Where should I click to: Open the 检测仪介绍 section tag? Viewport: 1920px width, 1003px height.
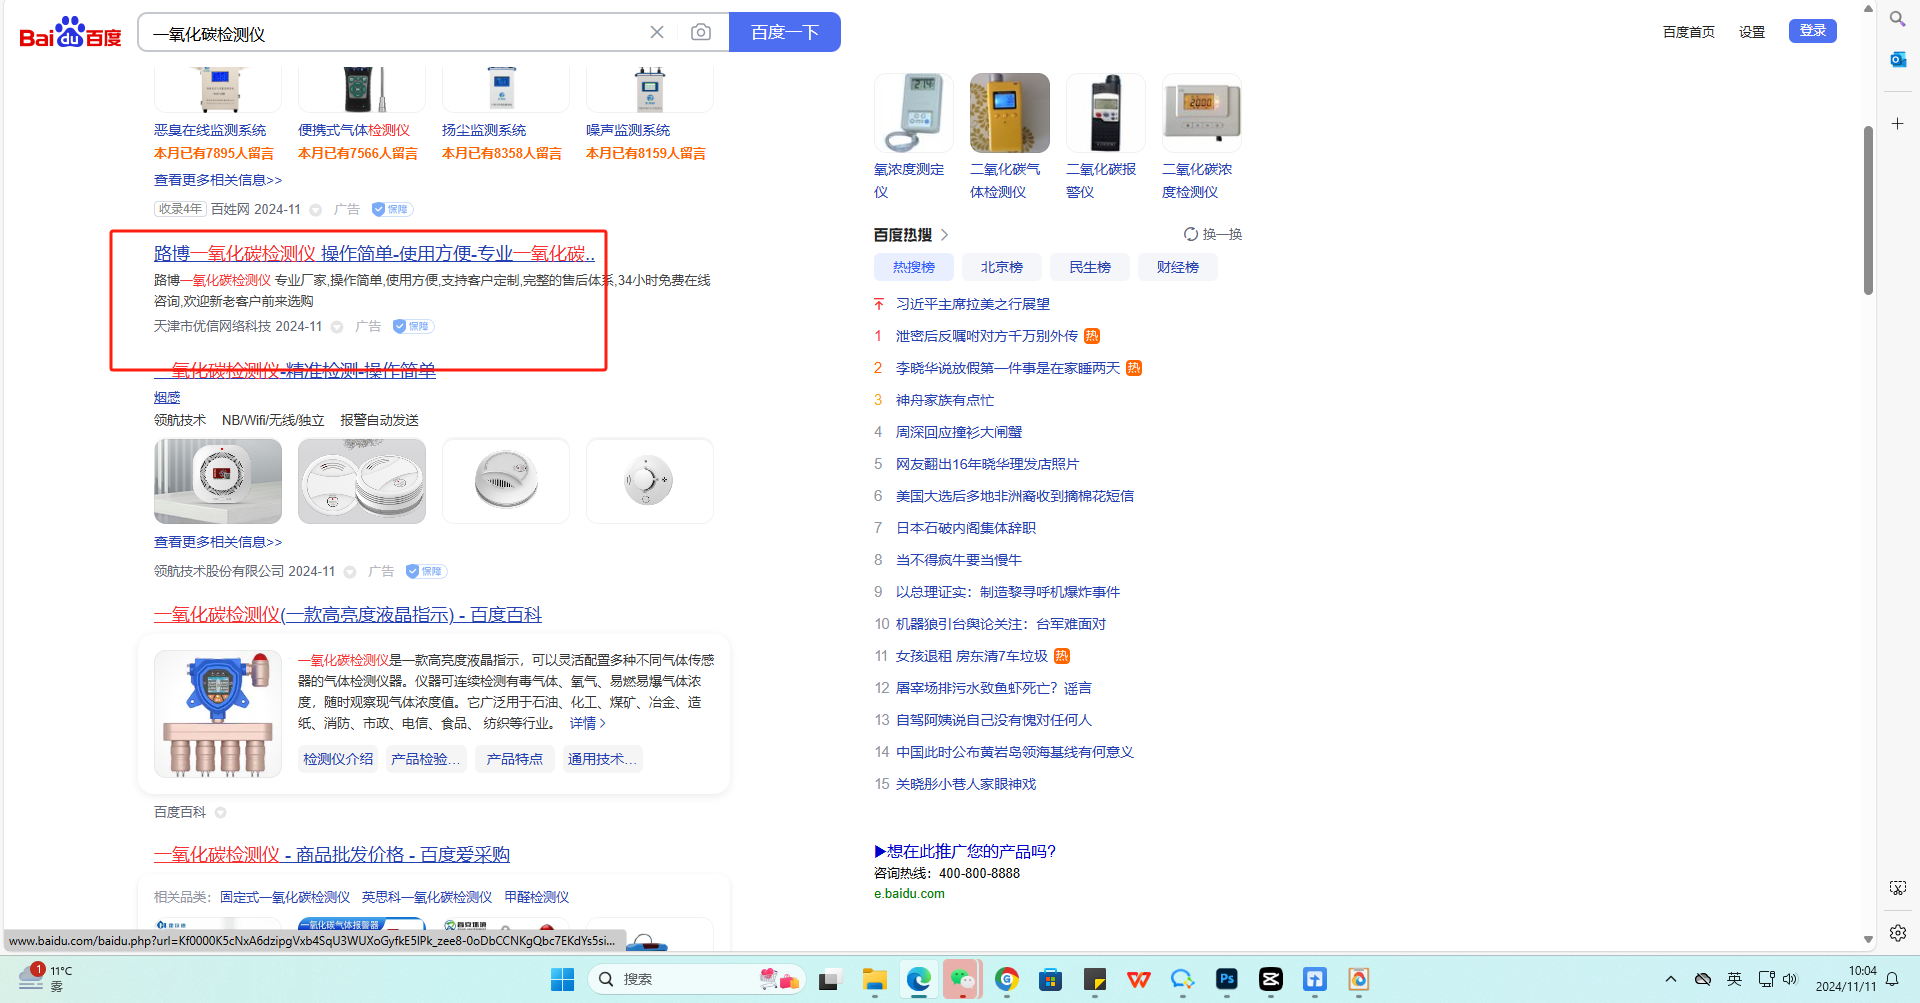point(338,759)
